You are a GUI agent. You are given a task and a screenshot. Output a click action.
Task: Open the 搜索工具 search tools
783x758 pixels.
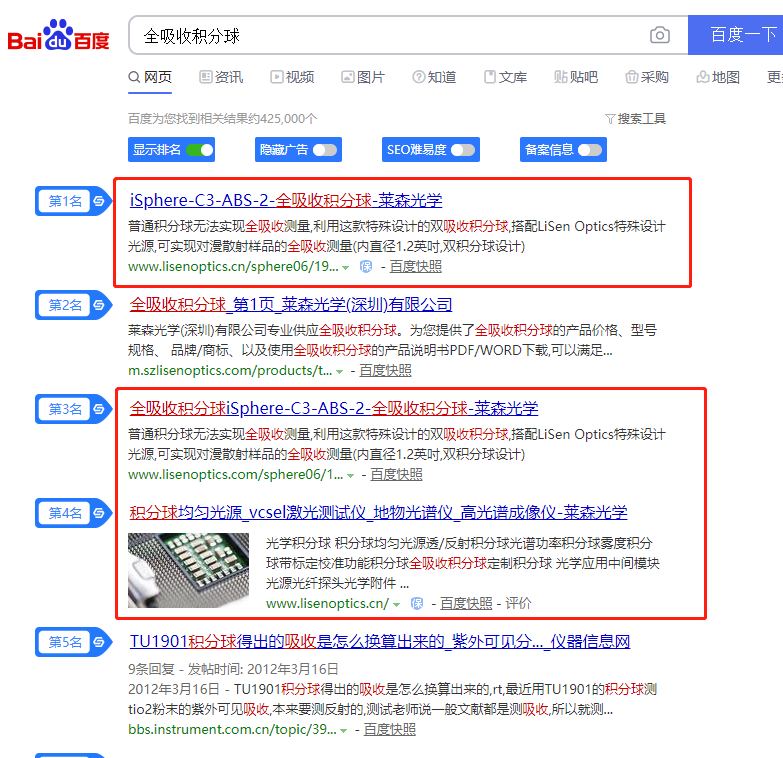tap(635, 119)
